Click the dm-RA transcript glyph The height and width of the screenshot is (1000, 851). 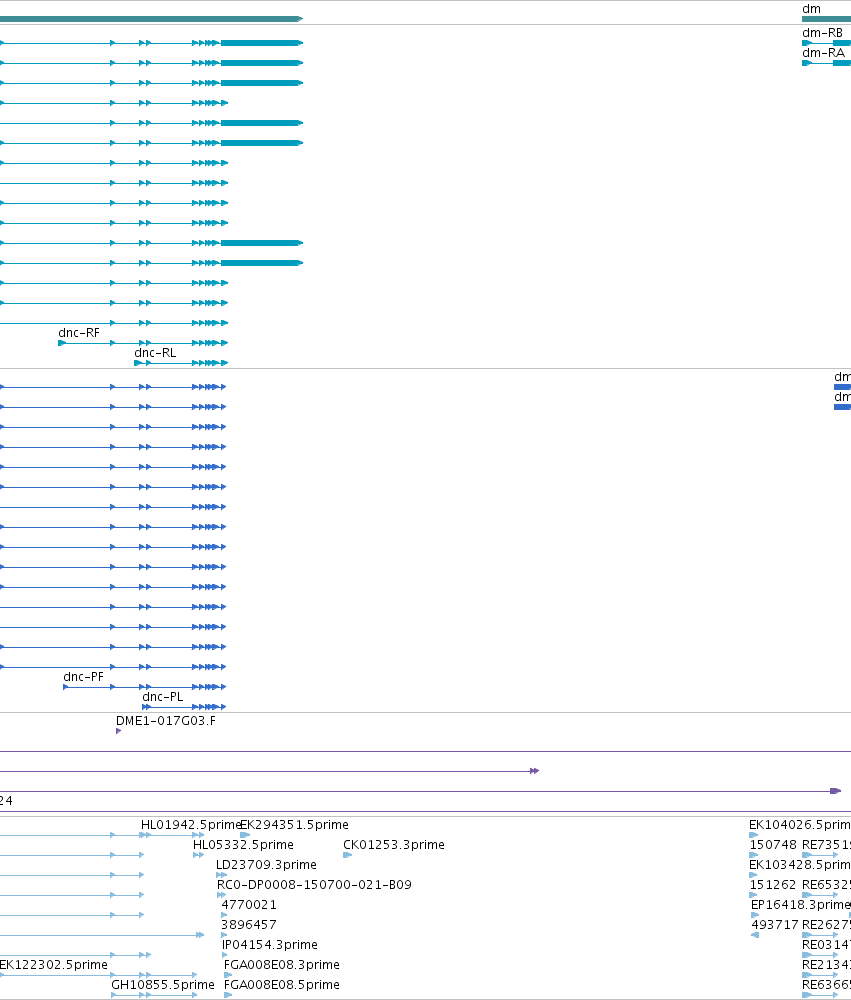point(826,62)
